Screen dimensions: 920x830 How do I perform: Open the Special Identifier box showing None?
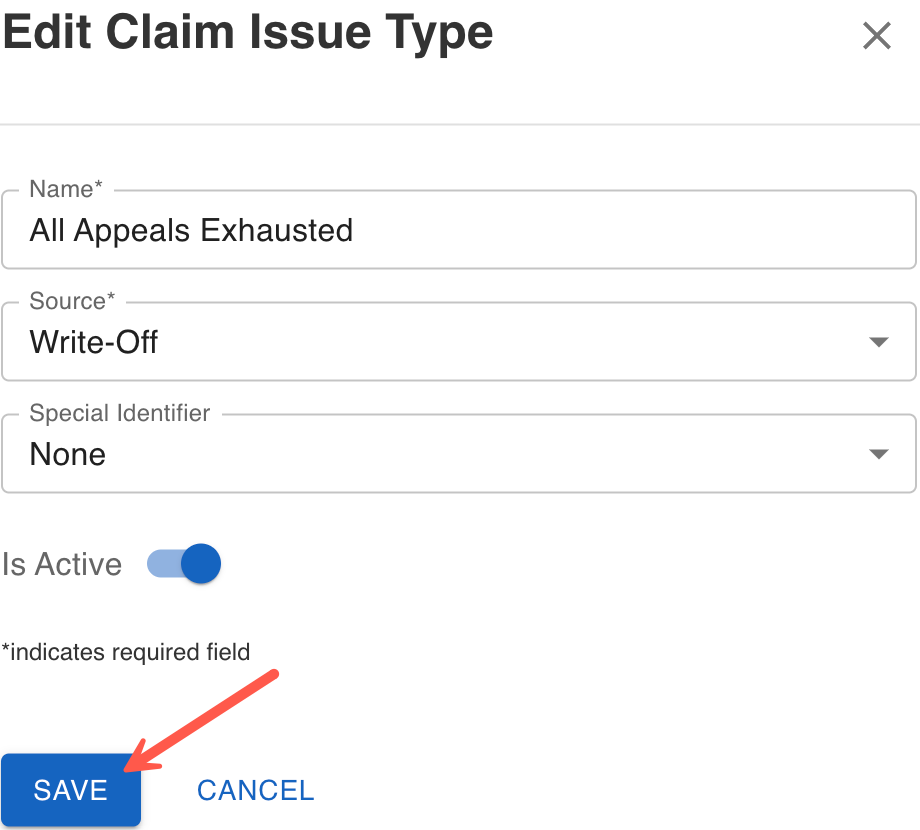[x=440, y=455]
